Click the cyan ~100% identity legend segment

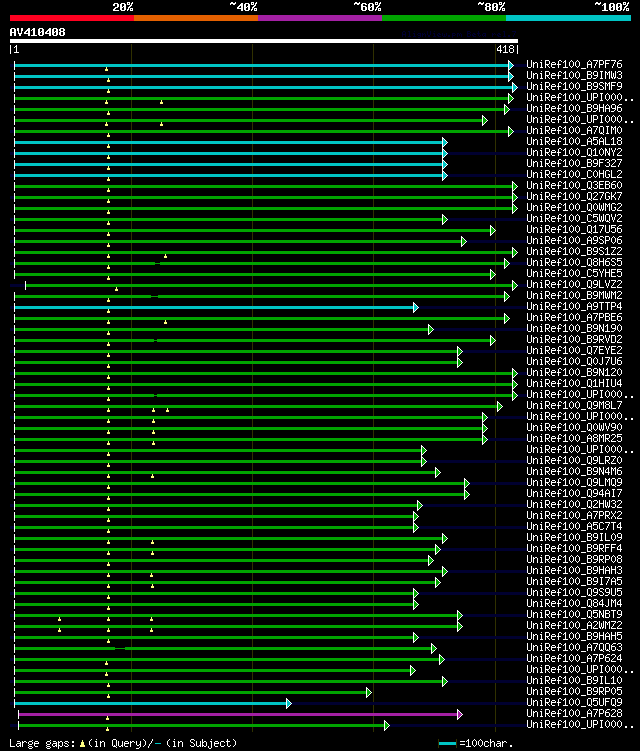(x=568, y=18)
